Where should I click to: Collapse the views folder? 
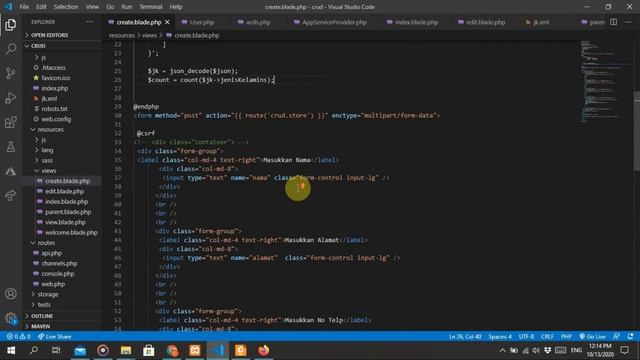[48, 171]
